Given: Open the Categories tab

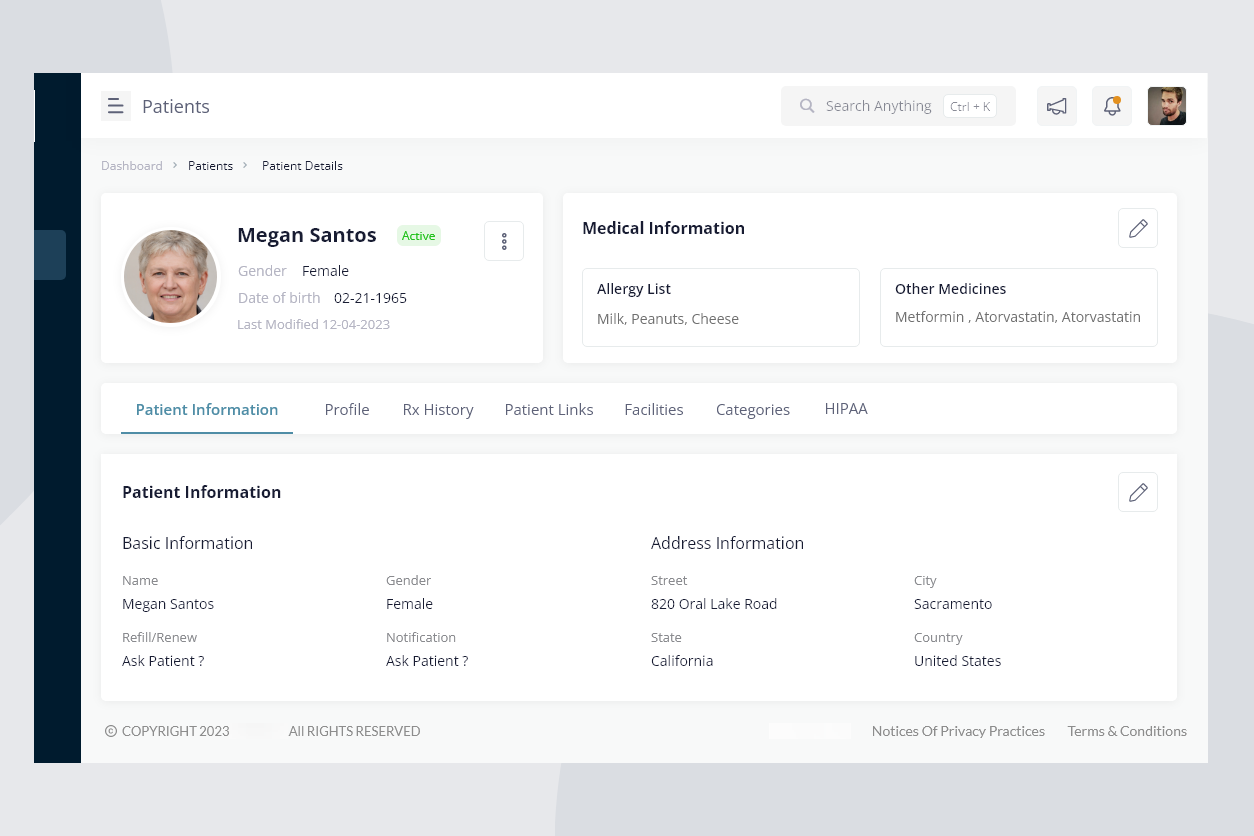Looking at the screenshot, I should tap(753, 409).
